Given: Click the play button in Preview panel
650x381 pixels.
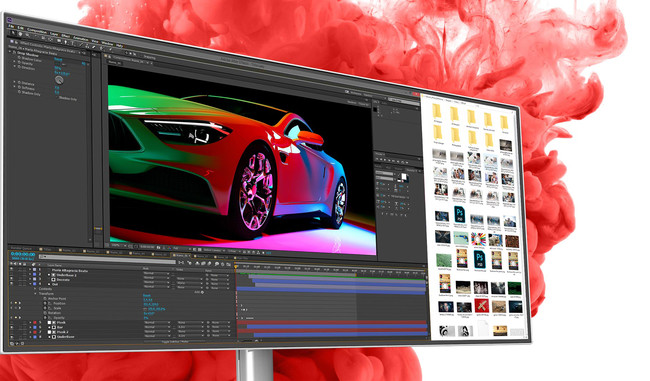Looking at the screenshot, I should point(385,160).
